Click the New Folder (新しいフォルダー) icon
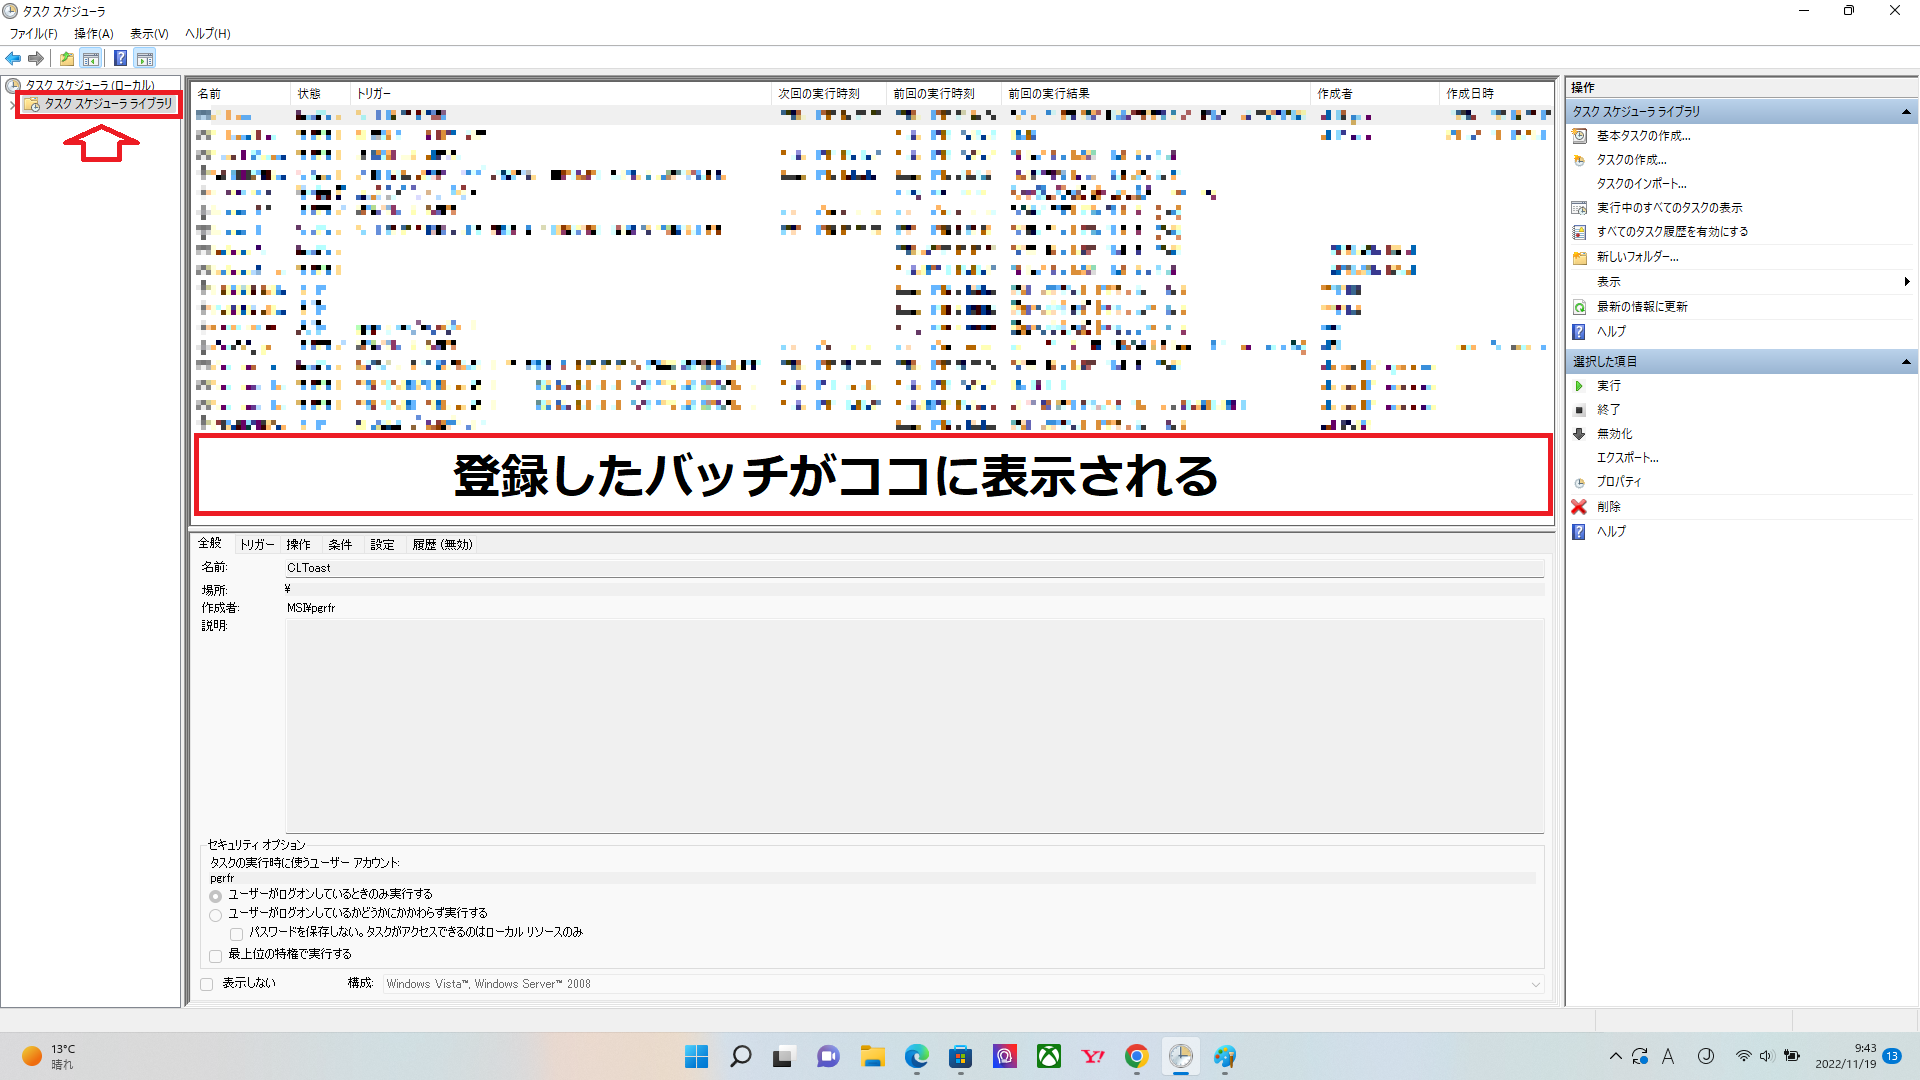Viewport: 1920px width, 1080px height. [x=1579, y=257]
